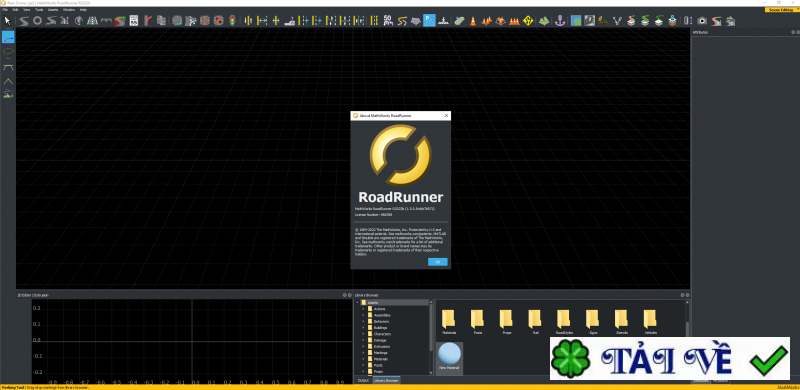Screen dimensions: 800x390
Task: Expand the Damage folder tree node
Action: coord(363,340)
